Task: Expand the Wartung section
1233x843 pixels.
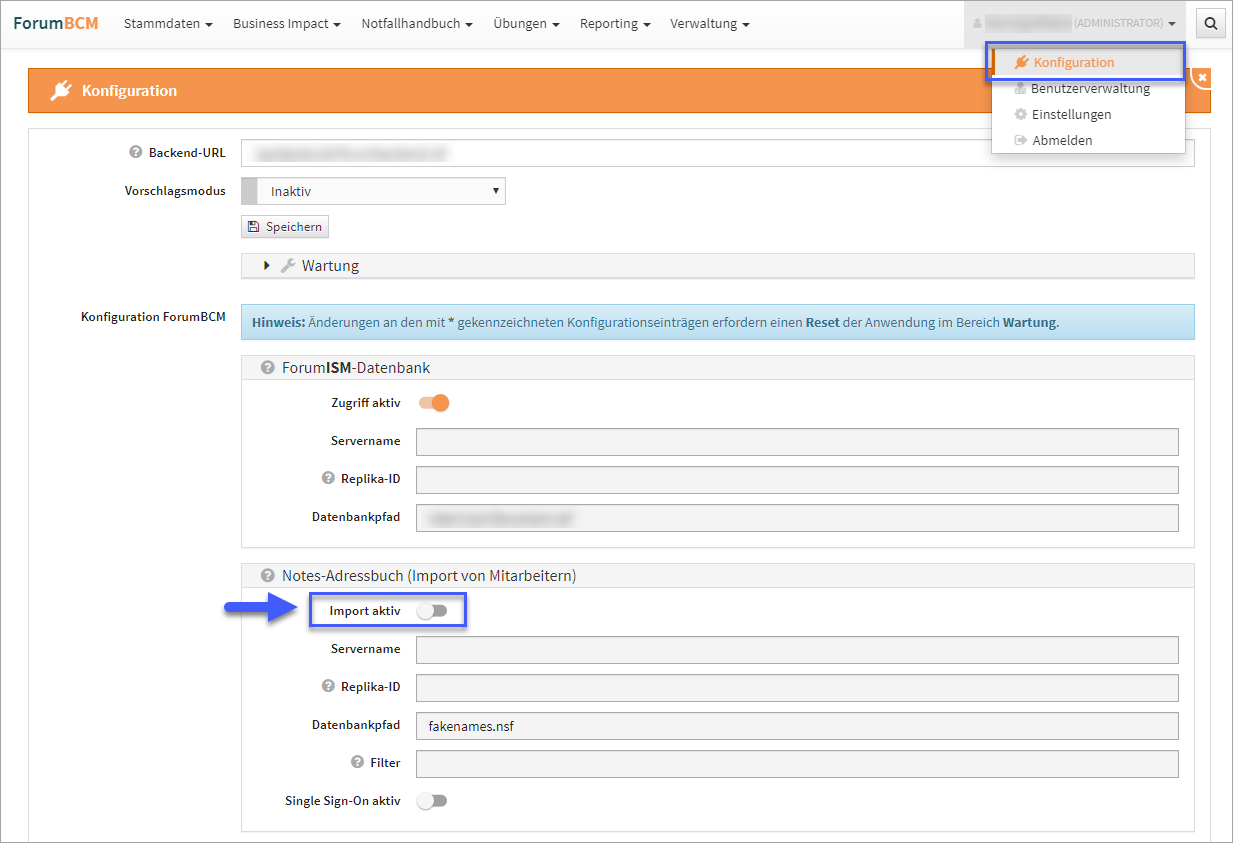Action: click(x=267, y=266)
